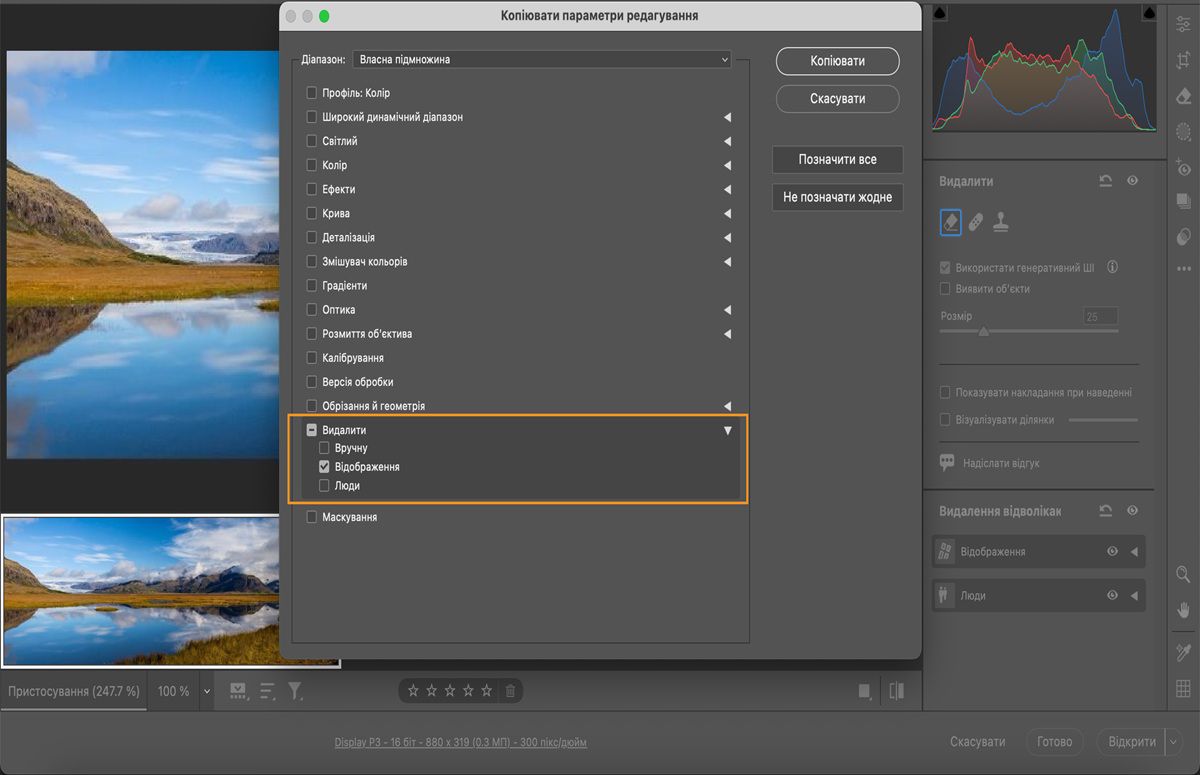Viewport: 1200px width, 775px height.
Task: Check the Люди checkbox in dialog
Action: pyautogui.click(x=324, y=485)
